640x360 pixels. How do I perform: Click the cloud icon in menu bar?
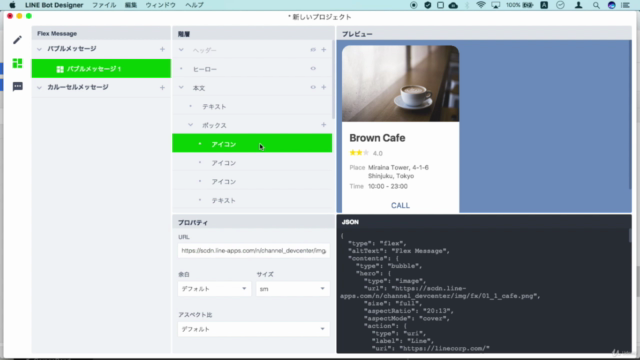(x=453, y=5)
